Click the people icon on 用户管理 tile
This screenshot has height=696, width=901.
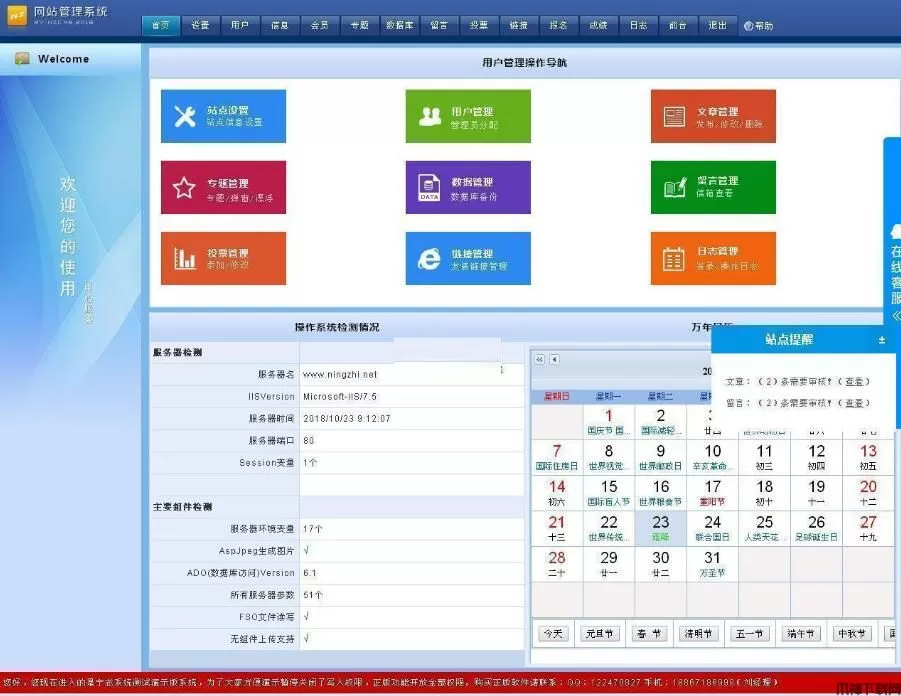pos(429,116)
